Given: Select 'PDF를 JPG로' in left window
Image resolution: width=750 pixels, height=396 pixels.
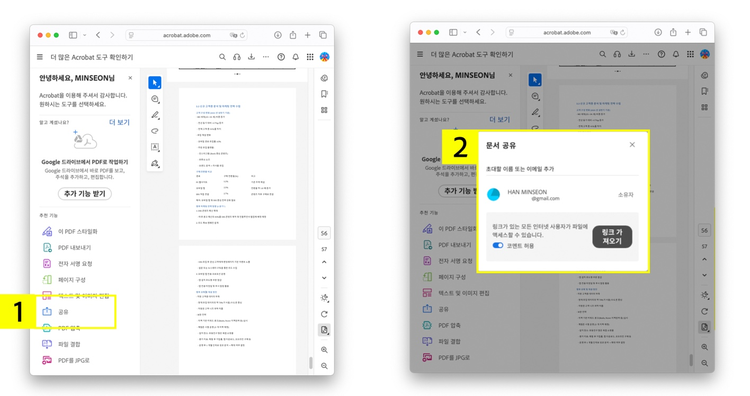Looking at the screenshot, I should point(66,360).
